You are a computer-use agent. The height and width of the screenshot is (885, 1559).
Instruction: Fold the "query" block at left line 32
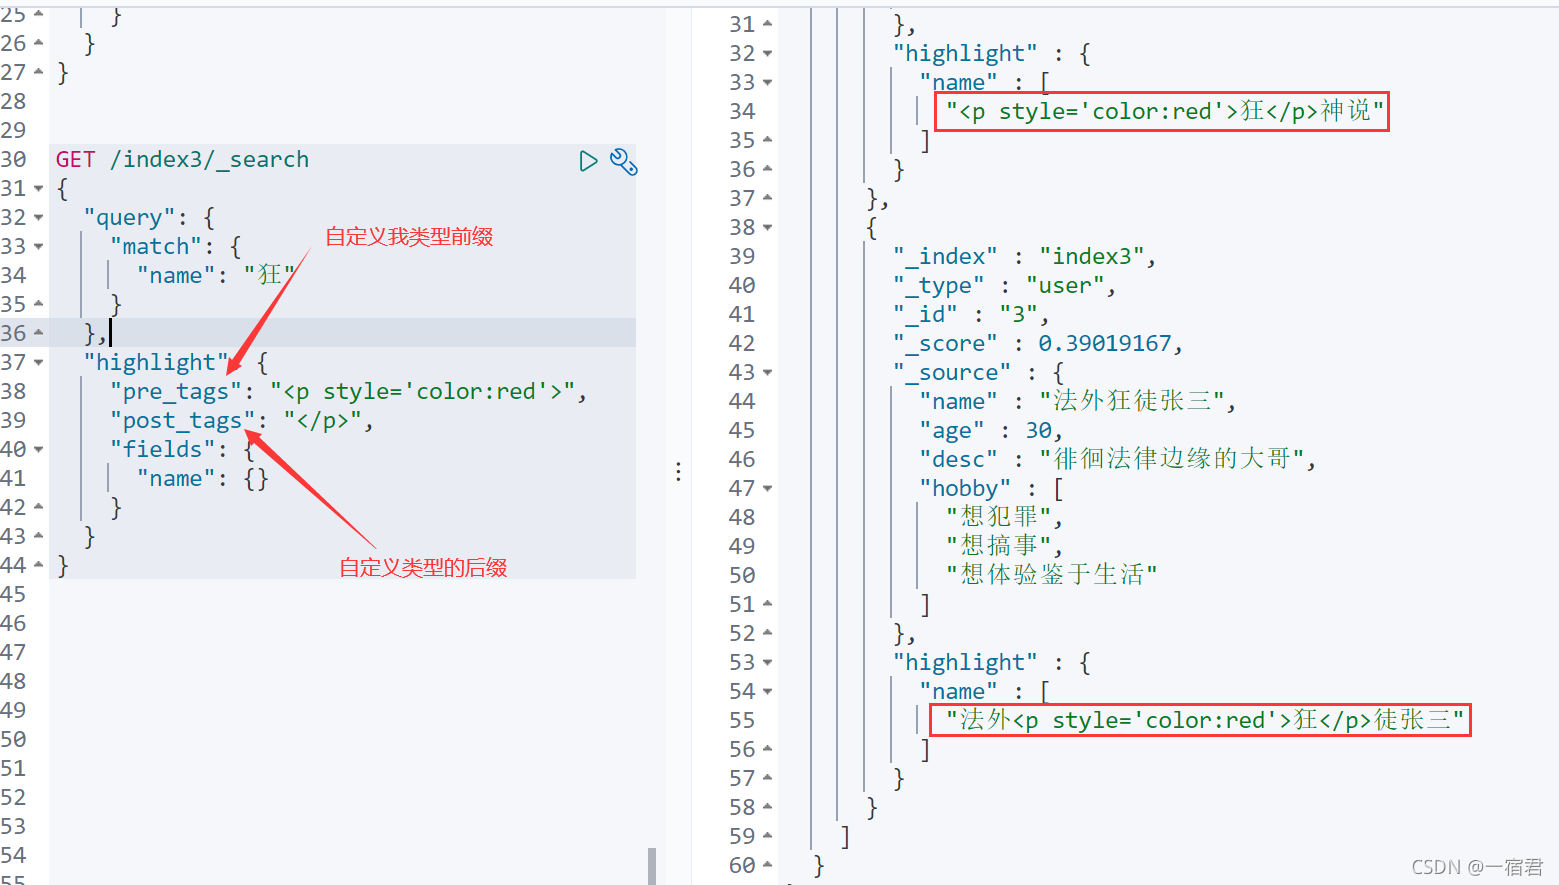tap(39, 218)
